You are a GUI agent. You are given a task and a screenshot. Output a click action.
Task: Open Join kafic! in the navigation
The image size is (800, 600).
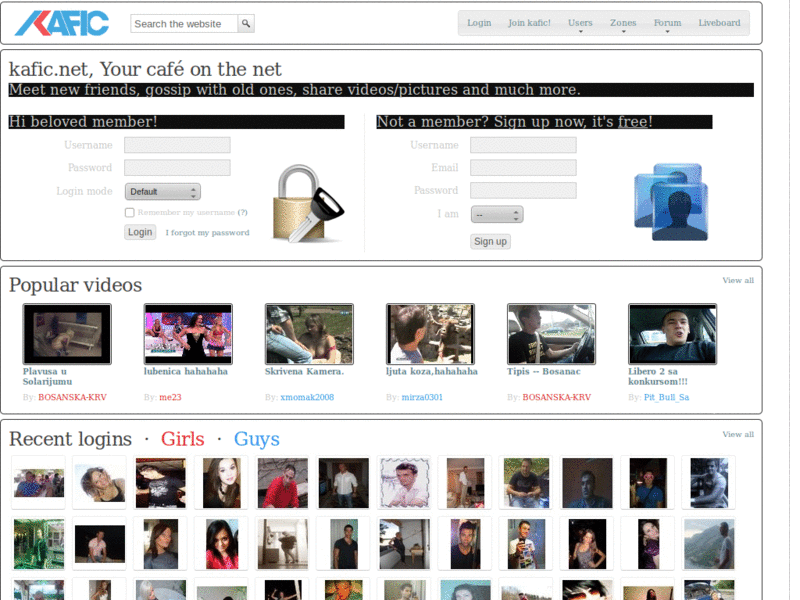coord(529,23)
